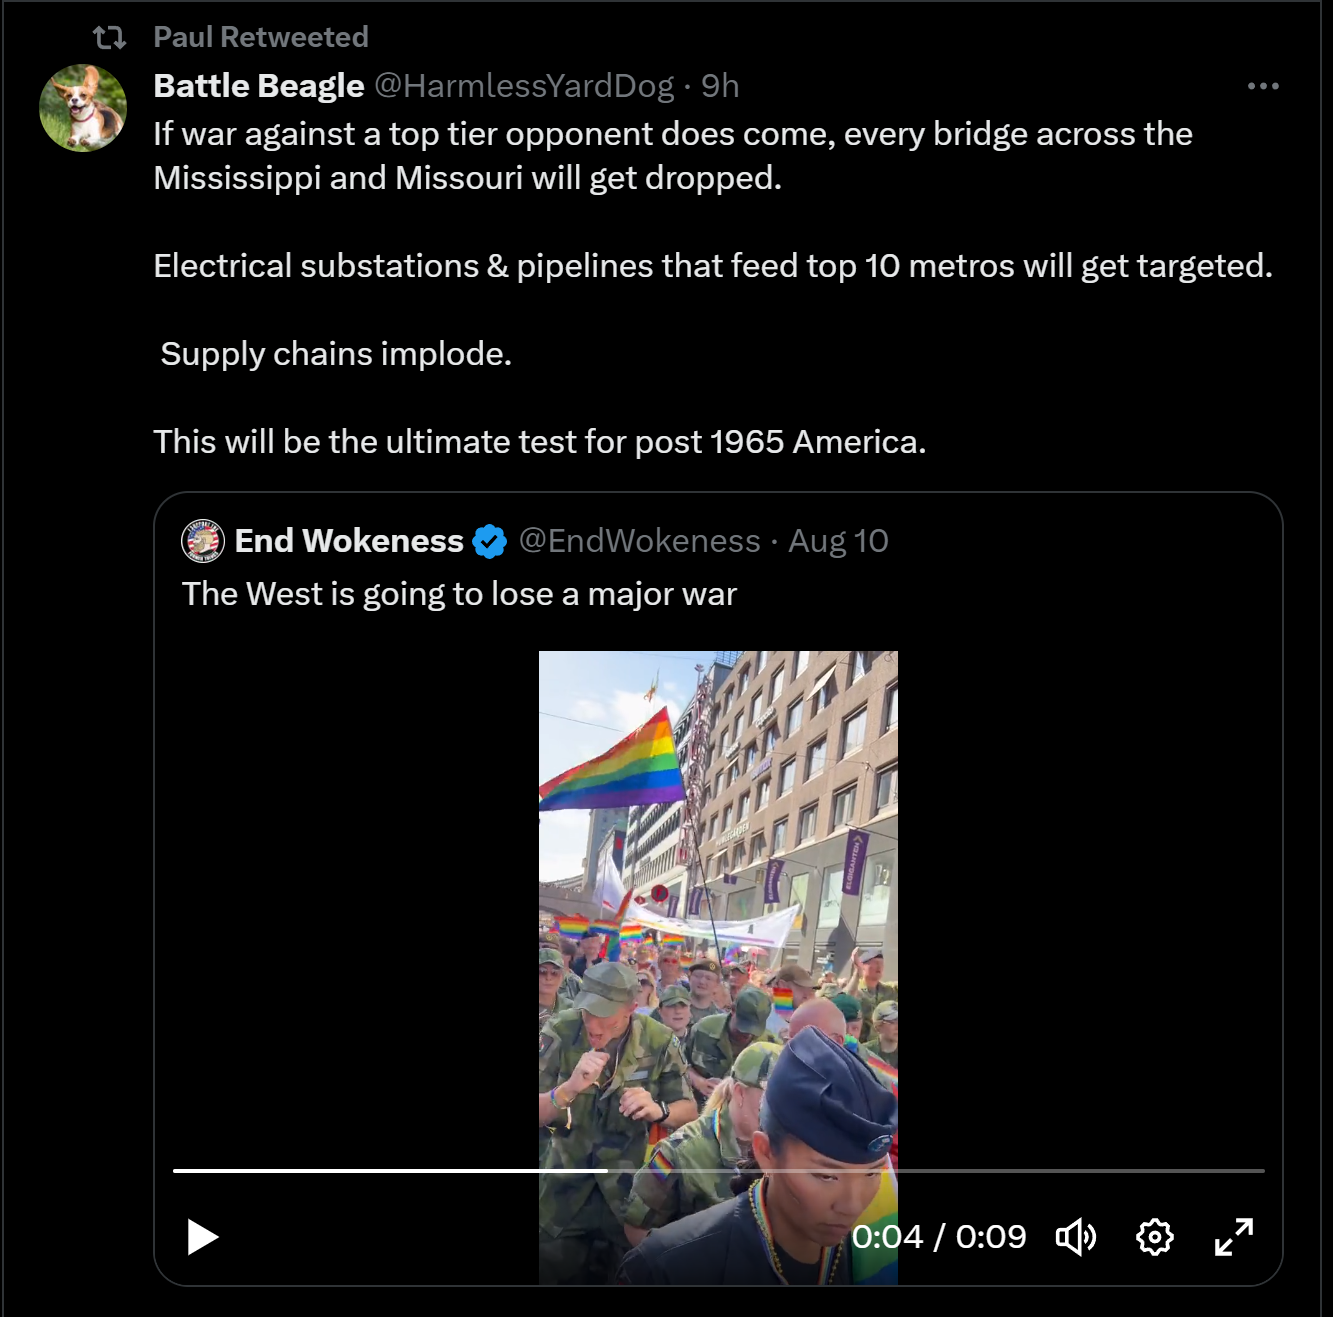1333x1317 pixels.
Task: Open End Wokeness avatar icon
Action: [x=203, y=541]
